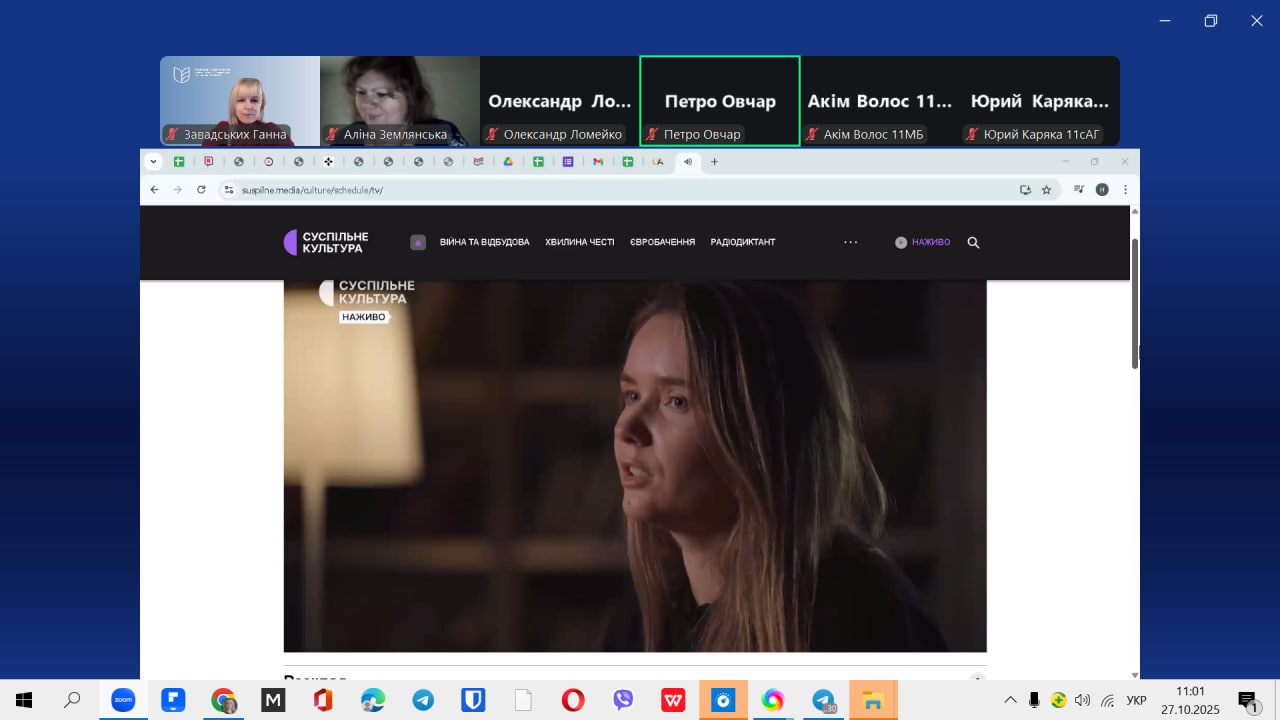Open the Війна та відбудова menu item
Image resolution: width=1280 pixels, height=720 pixels.
tap(484, 242)
